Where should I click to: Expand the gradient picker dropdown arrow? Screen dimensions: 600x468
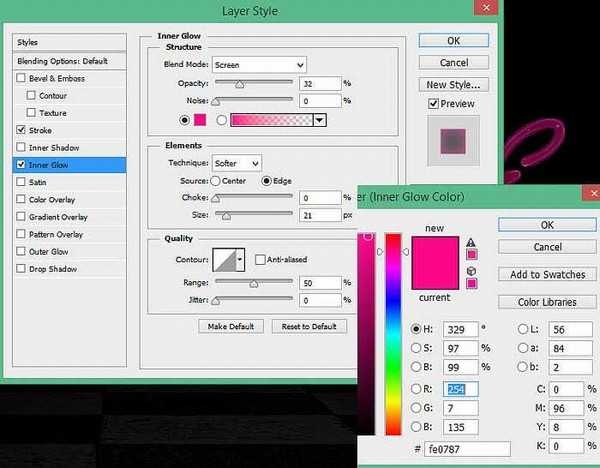coord(319,120)
